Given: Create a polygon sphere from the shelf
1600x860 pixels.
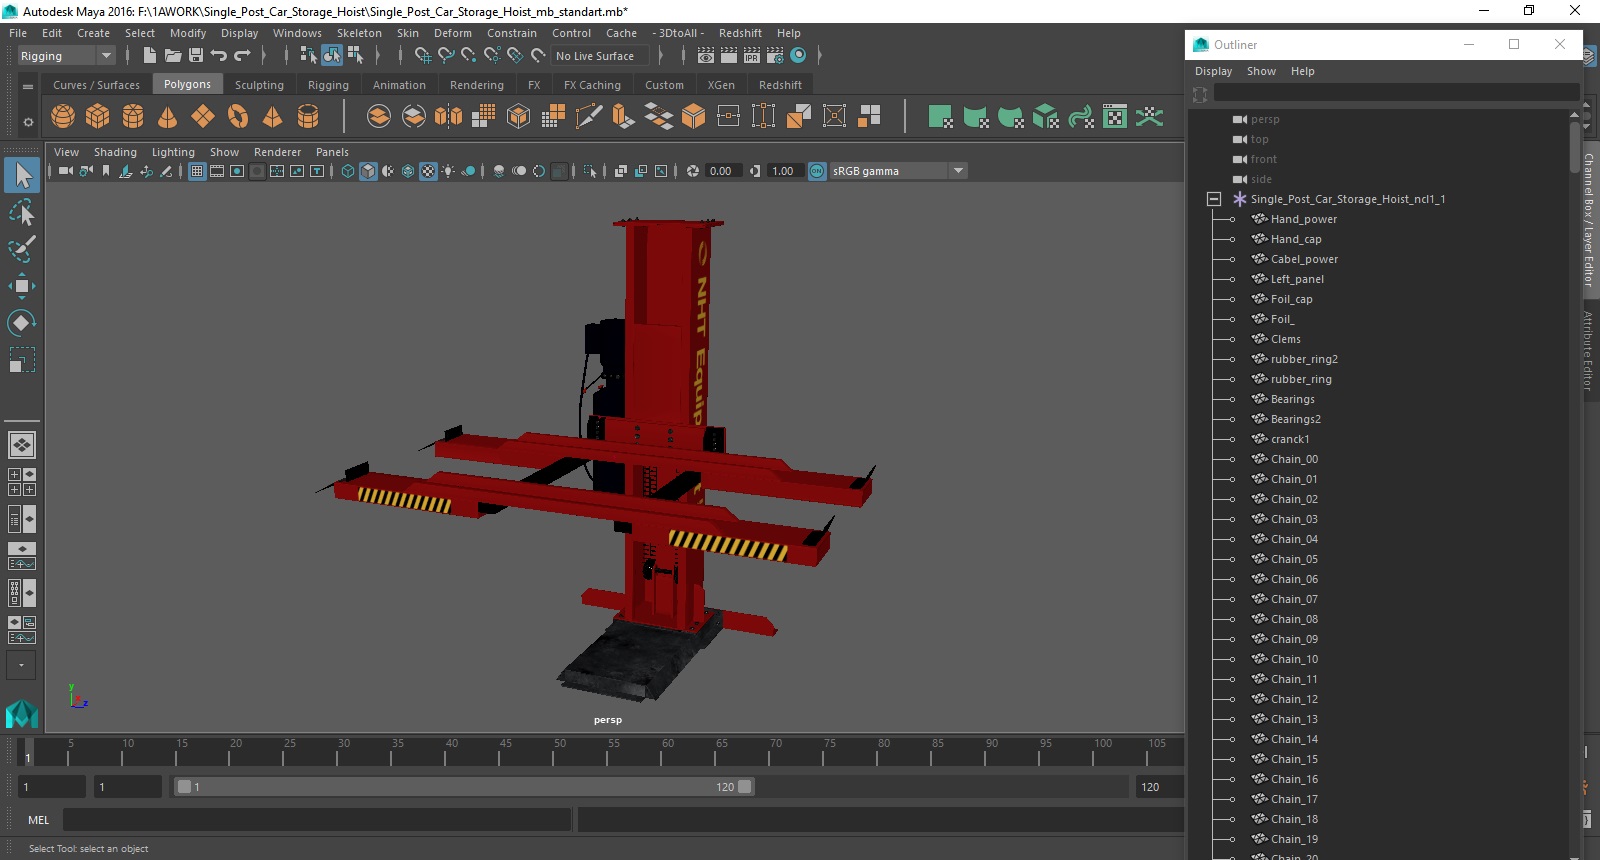Looking at the screenshot, I should (x=63, y=117).
